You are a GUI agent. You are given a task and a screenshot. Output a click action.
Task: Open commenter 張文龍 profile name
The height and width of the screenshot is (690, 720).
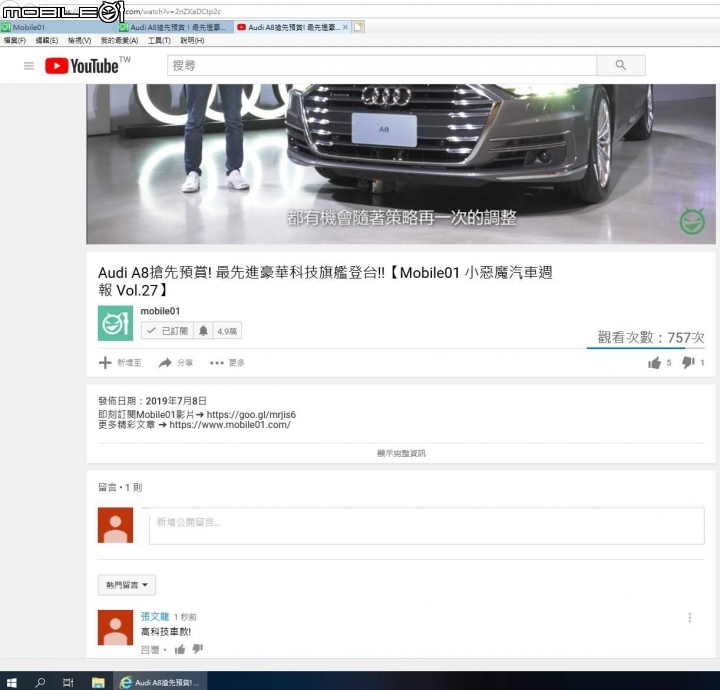point(155,617)
